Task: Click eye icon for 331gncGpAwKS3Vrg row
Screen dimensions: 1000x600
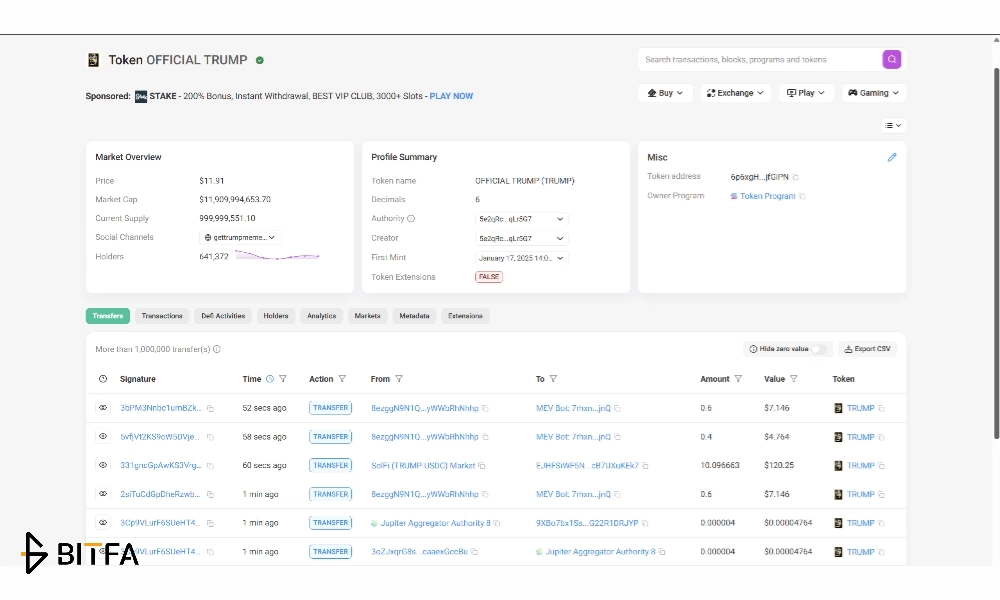Action: (103, 465)
